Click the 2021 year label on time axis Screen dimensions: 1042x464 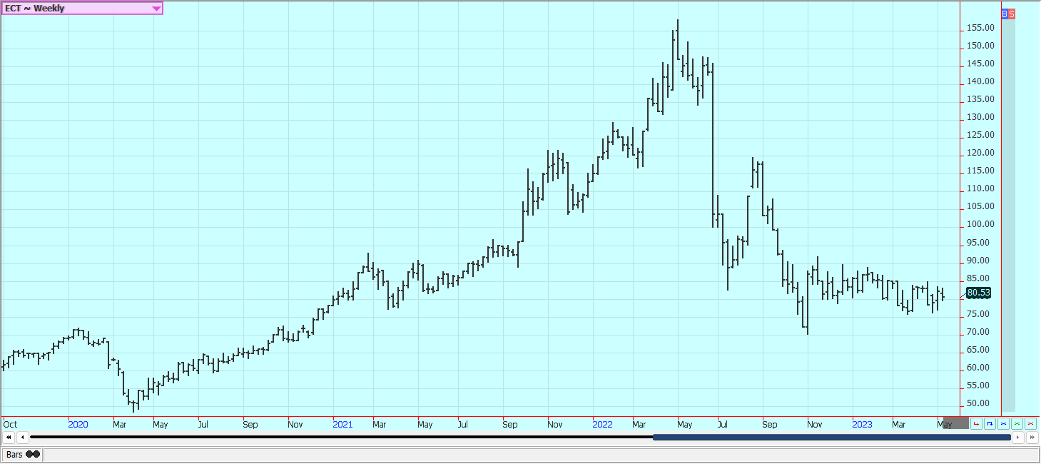click(x=342, y=424)
